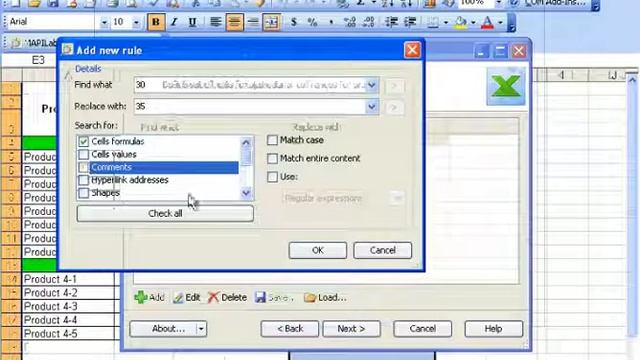The image size is (640, 360).
Task: Enable Match entire content option
Action: [272, 158]
